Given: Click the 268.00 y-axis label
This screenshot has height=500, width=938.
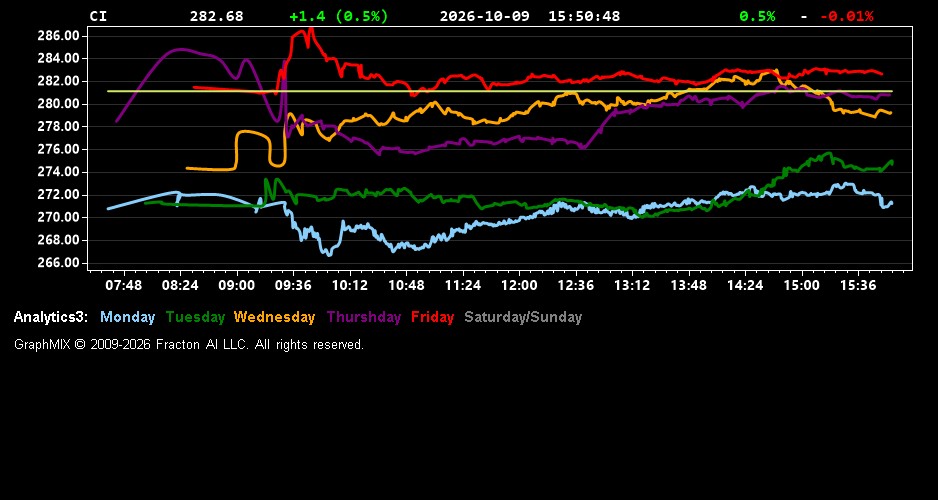Looking at the screenshot, I should coord(59,240).
